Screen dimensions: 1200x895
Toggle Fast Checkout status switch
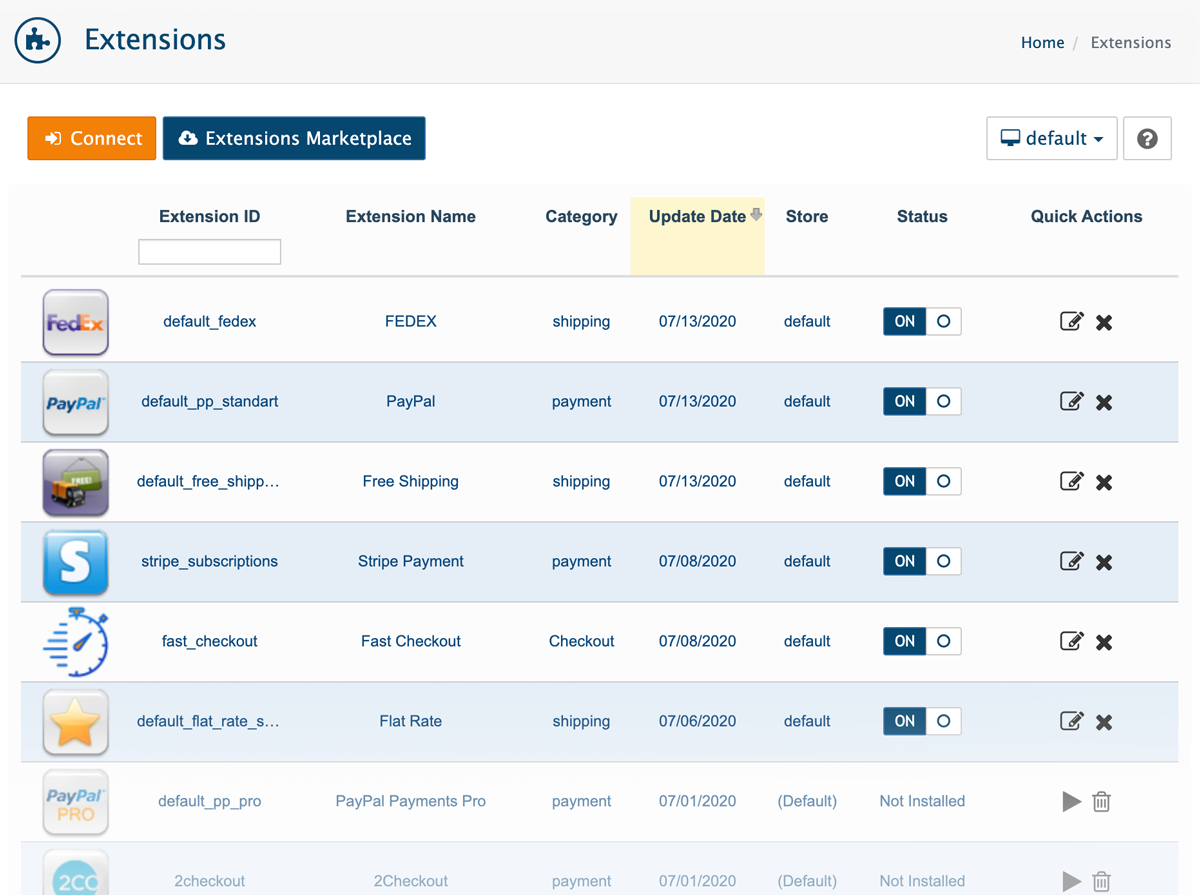pos(922,641)
